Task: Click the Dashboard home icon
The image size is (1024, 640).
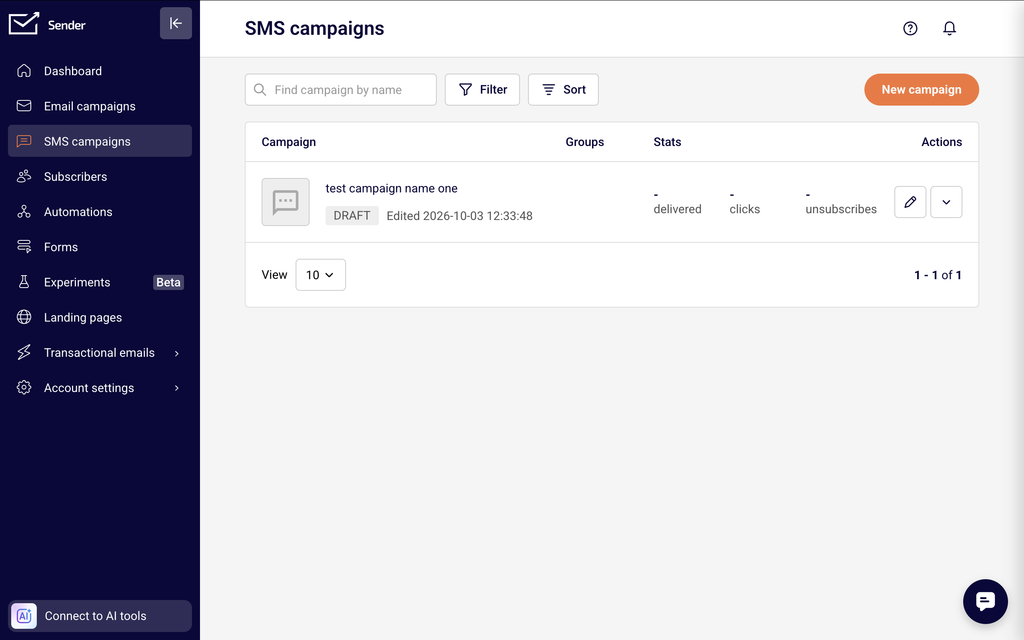Action: click(x=24, y=71)
